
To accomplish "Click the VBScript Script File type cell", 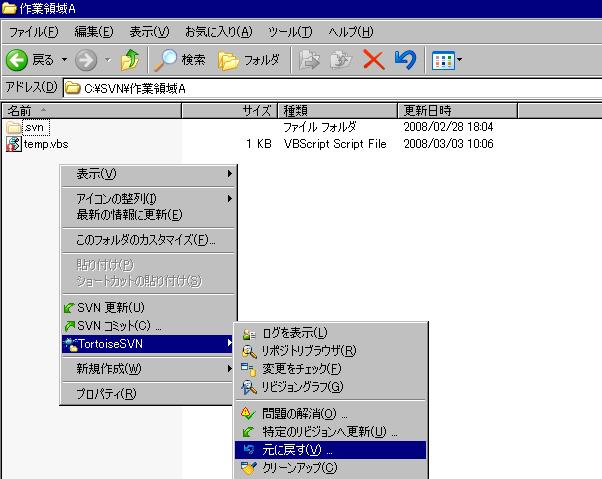I will pos(335,144).
